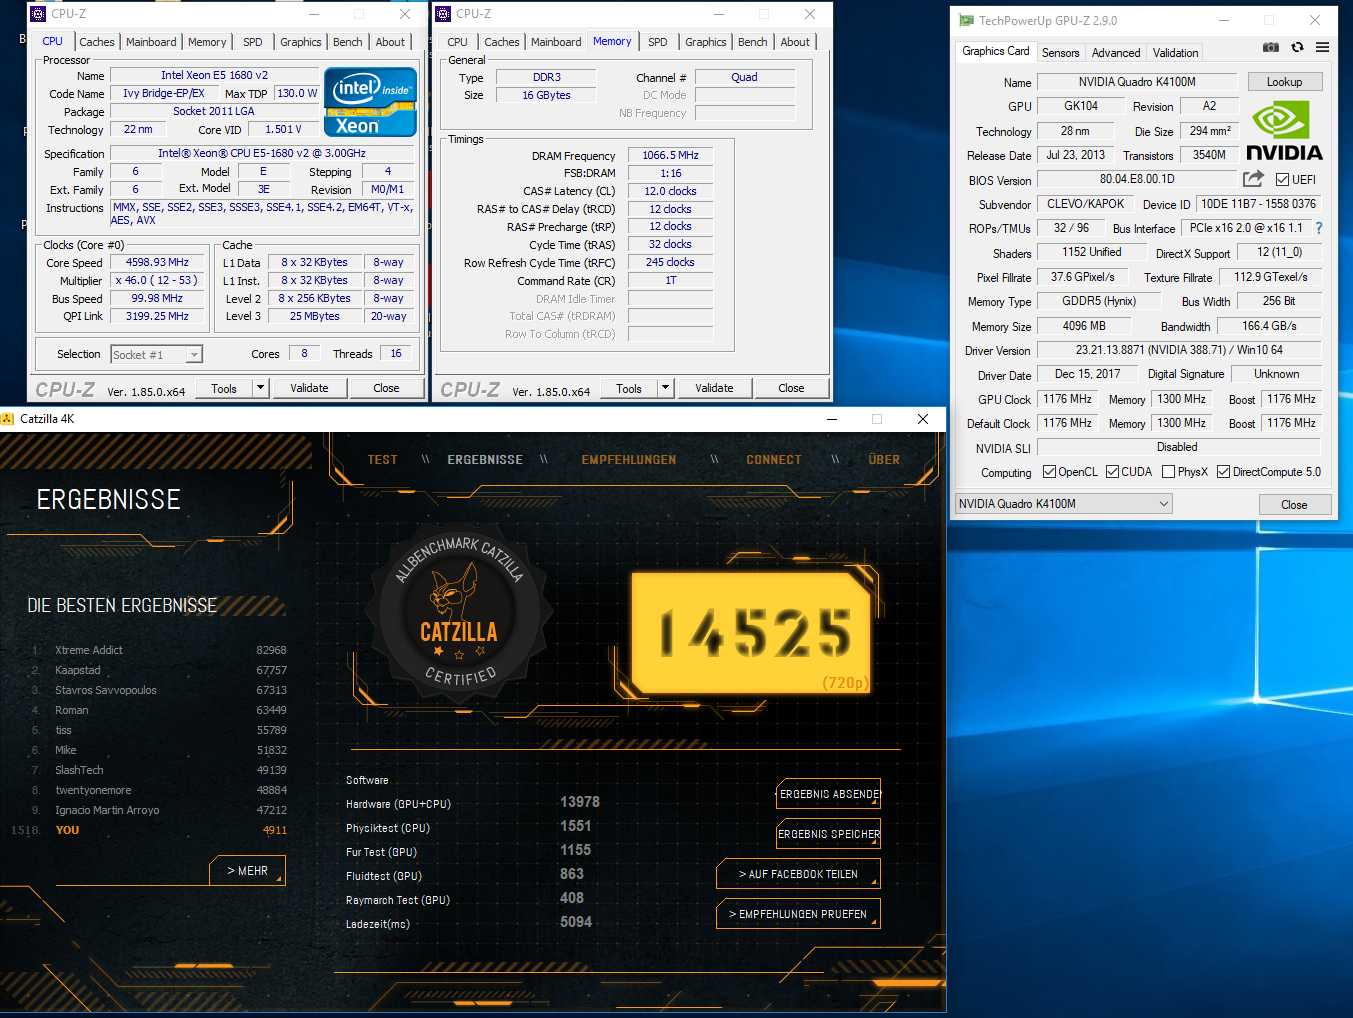
Task: Click the Raymarch Test (GPU) result row
Action: coord(465,899)
